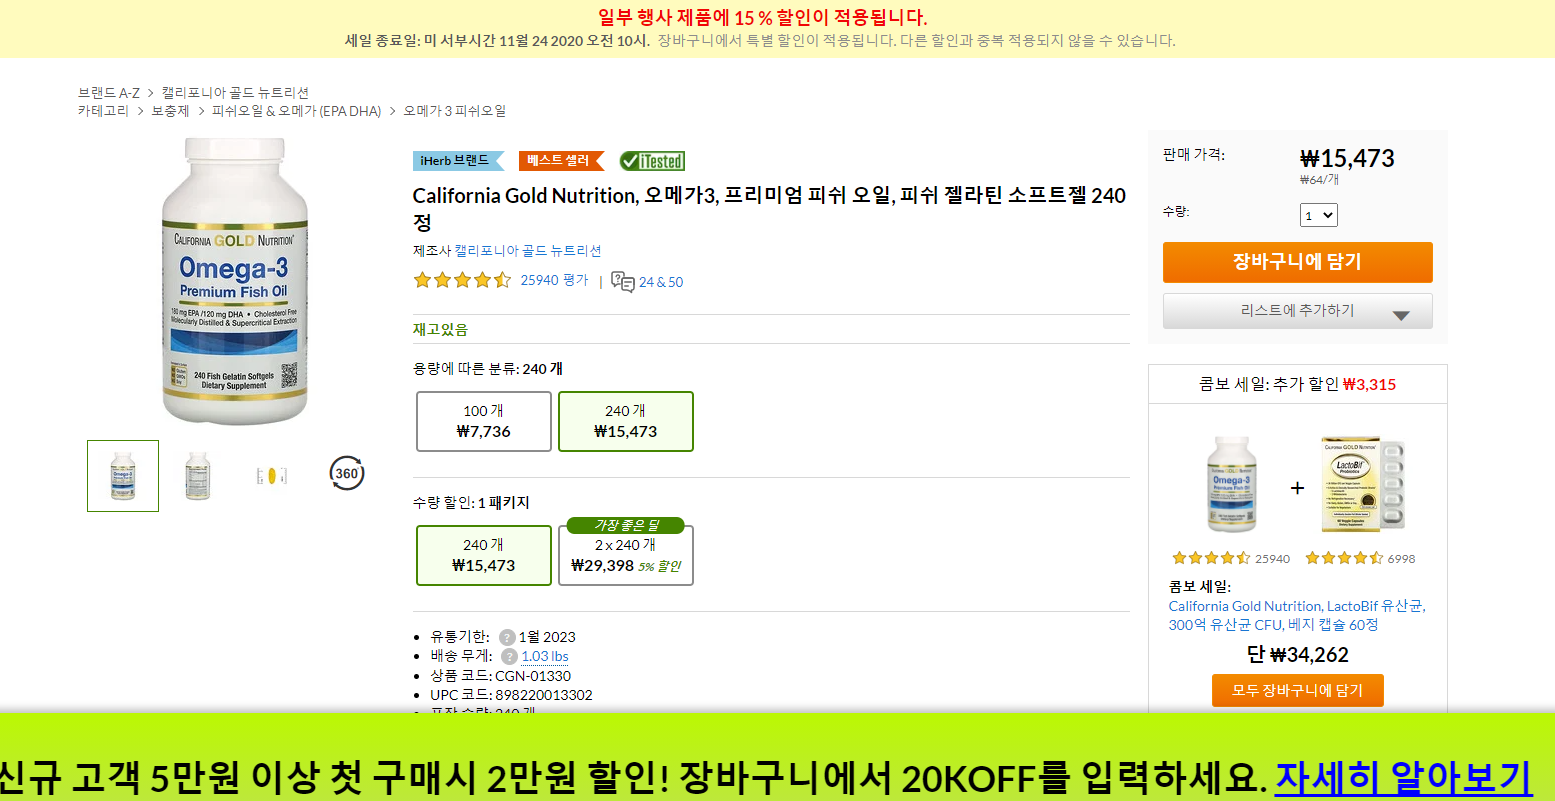This screenshot has height=801, width=1555.
Task: Select the third softgel thumbnail image
Action: pyautogui.click(x=272, y=476)
